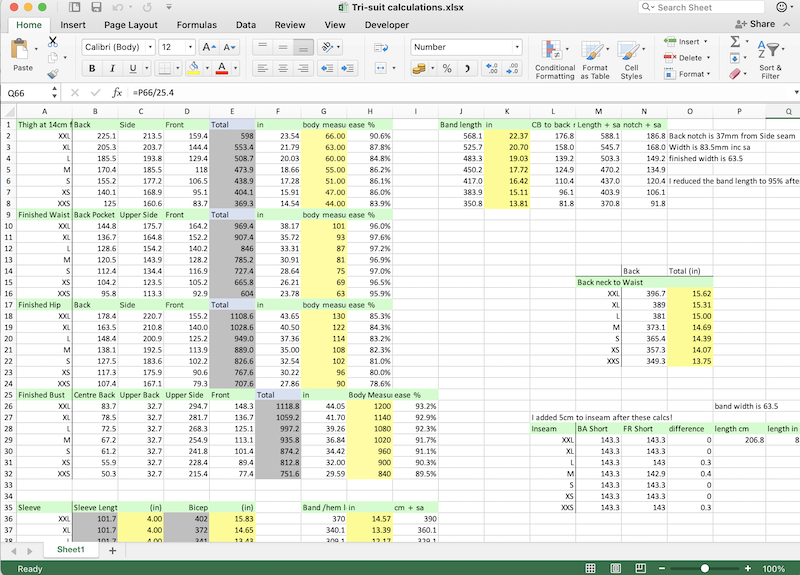The image size is (800, 575).
Task: Switch to the Formulas tab
Action: (196, 25)
